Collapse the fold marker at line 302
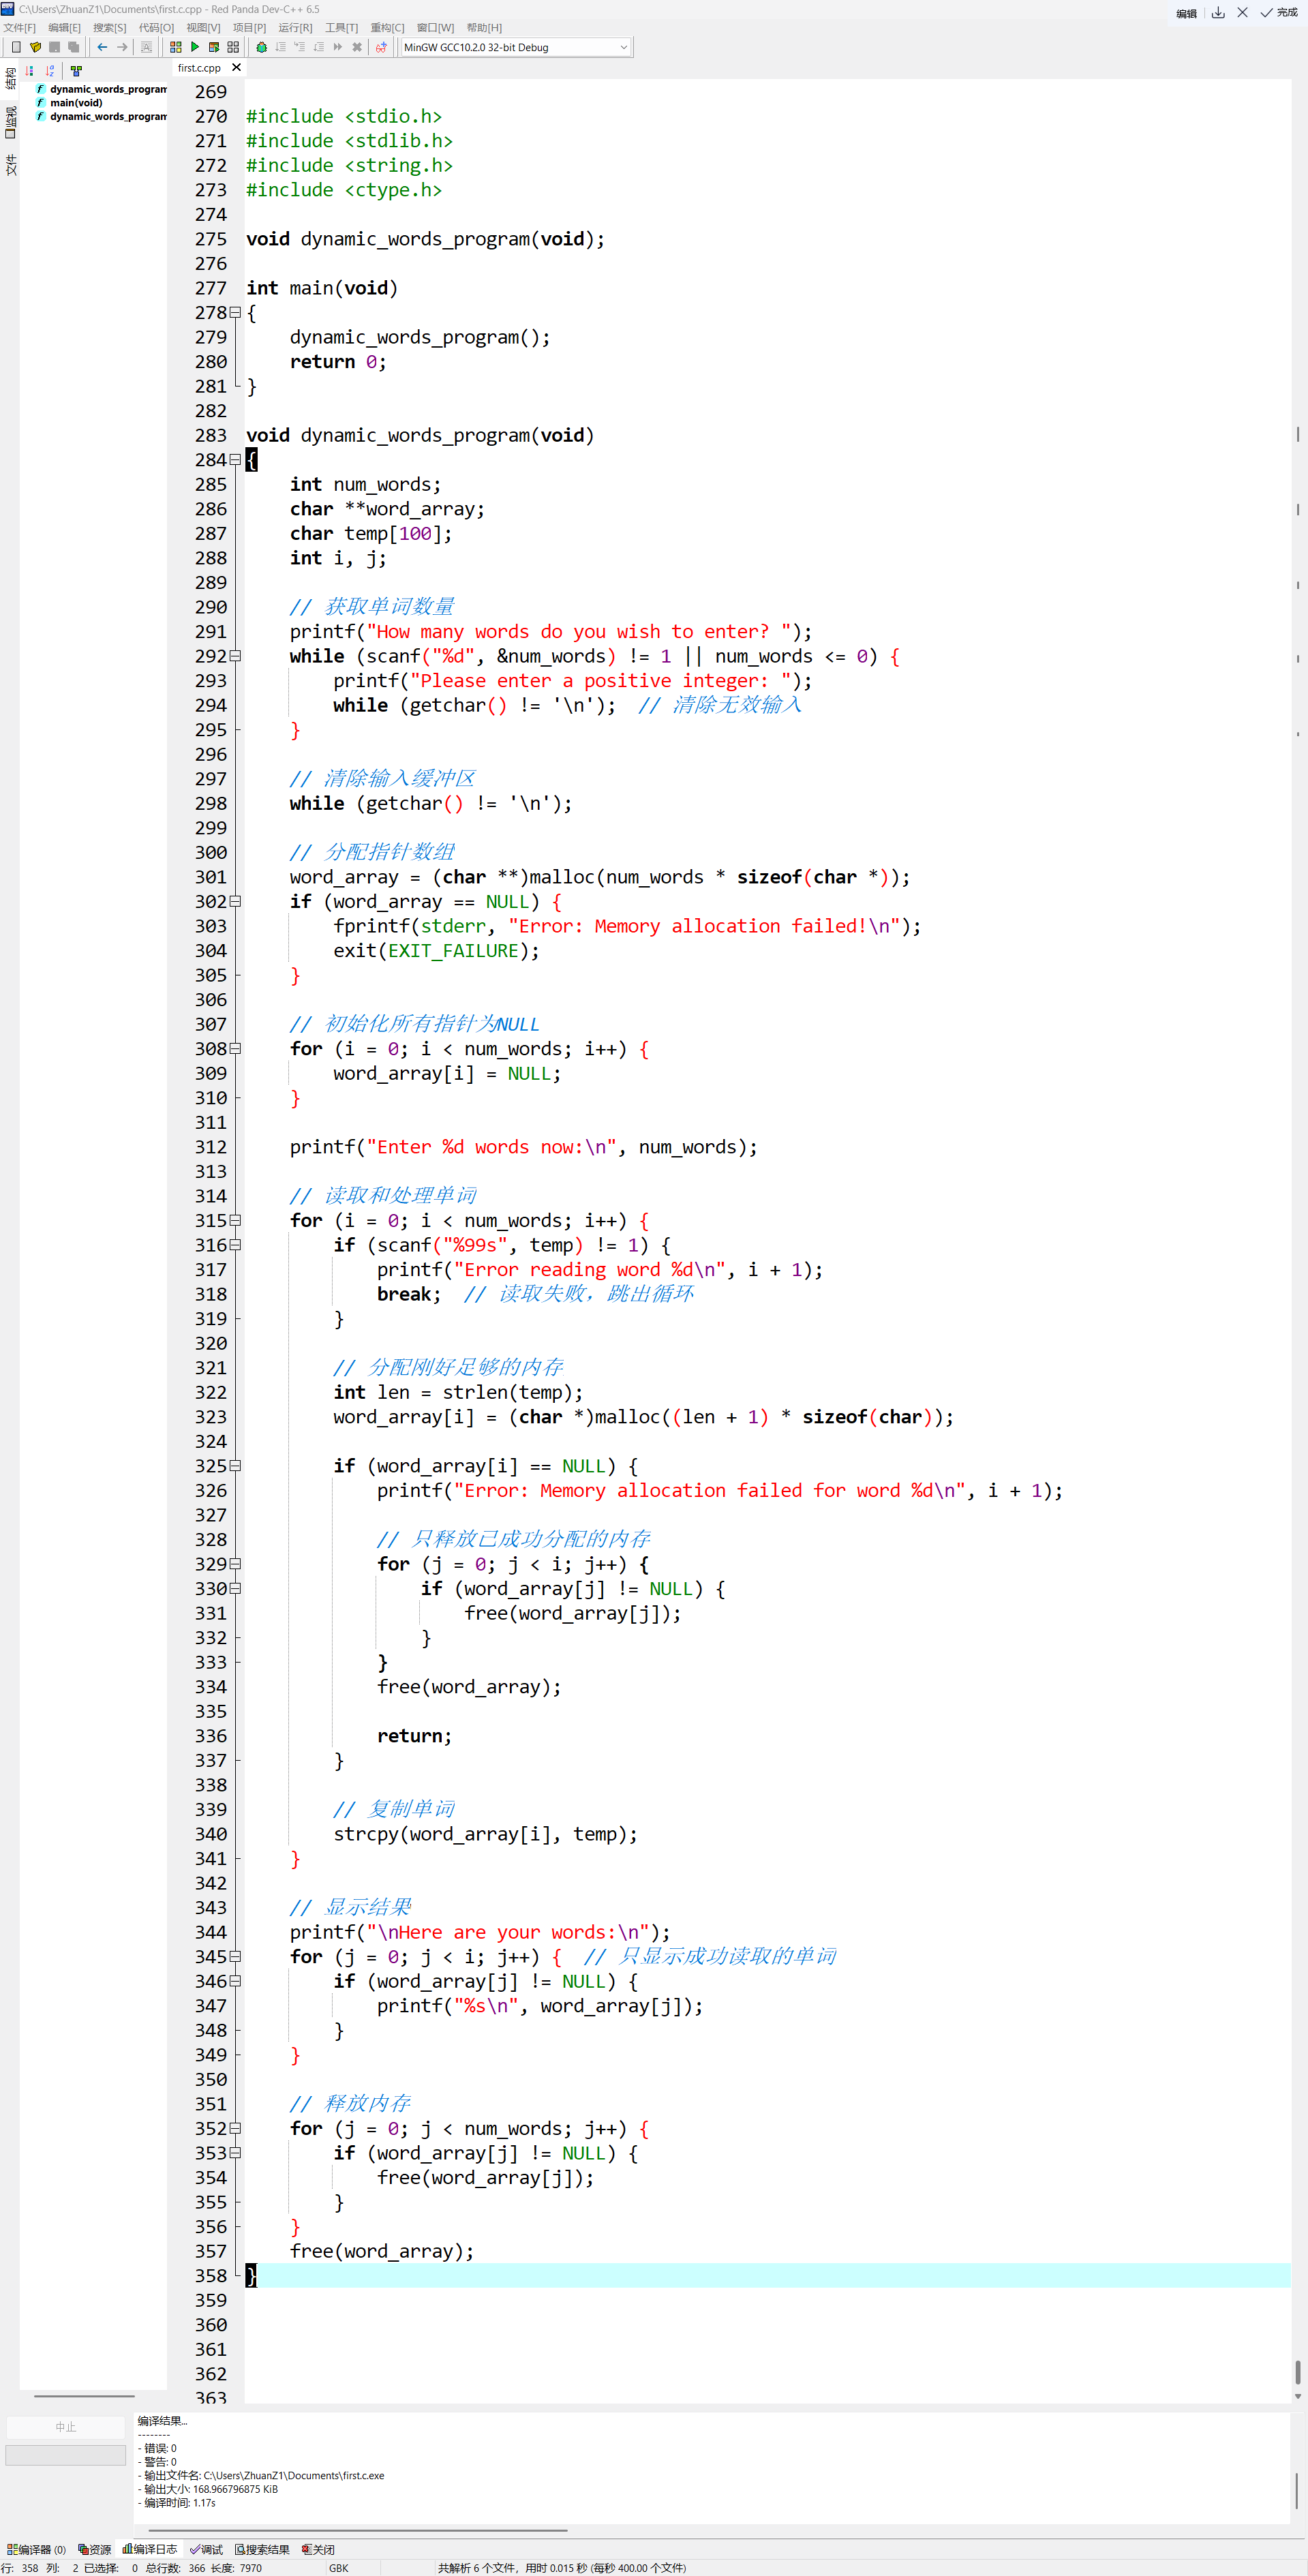This screenshot has height=2576, width=1308. [235, 901]
